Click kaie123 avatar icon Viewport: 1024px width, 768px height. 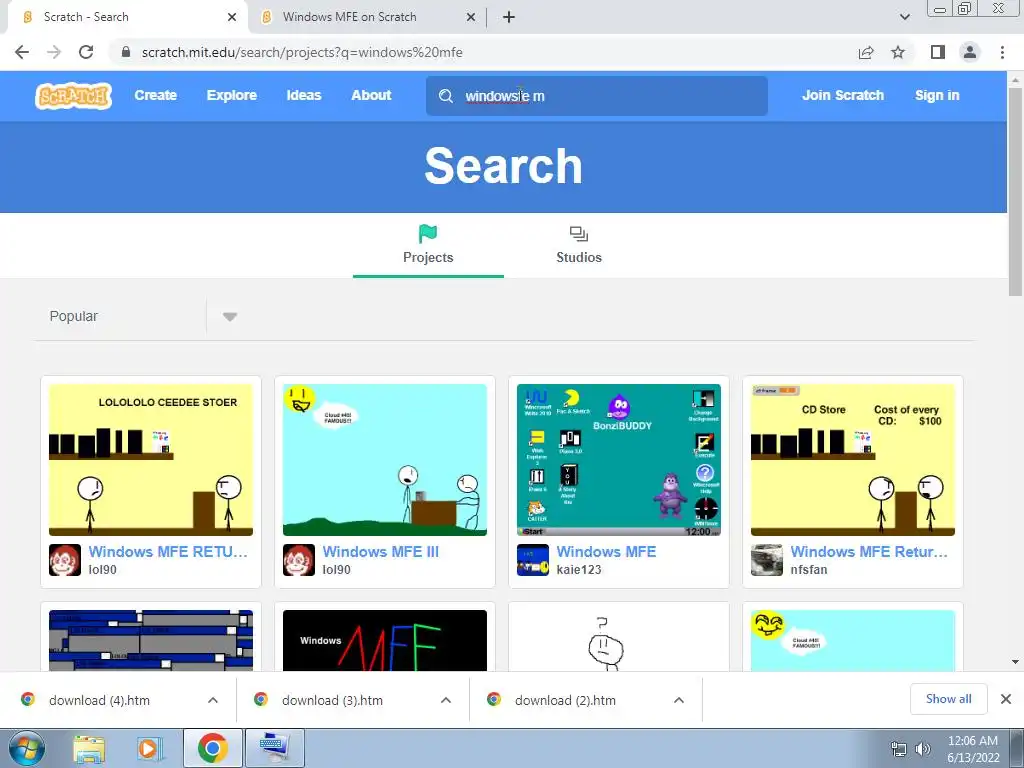tap(533, 560)
